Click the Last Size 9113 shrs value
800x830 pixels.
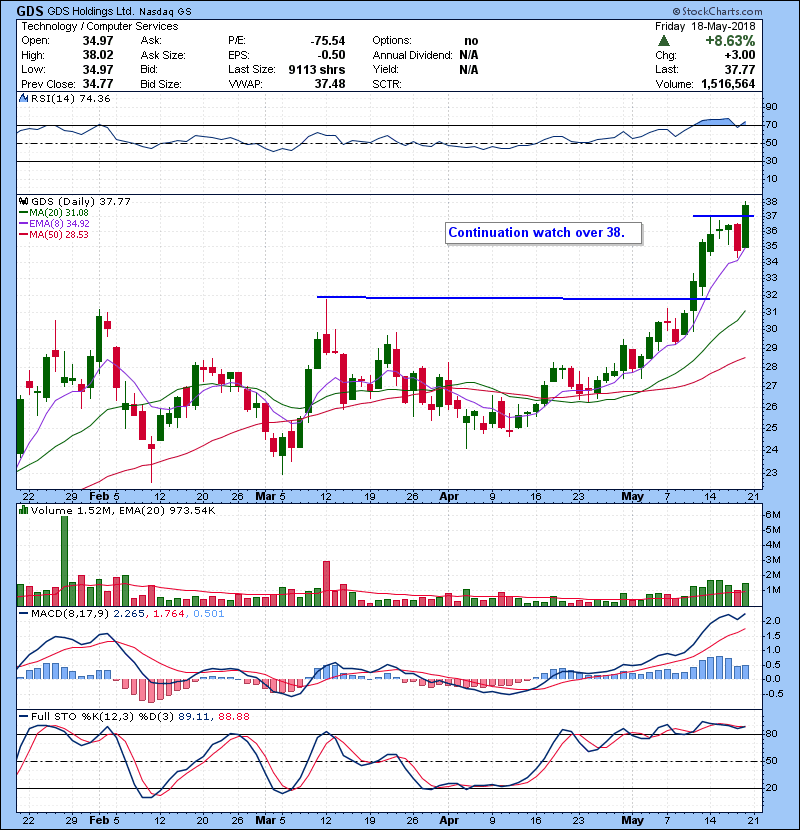pyautogui.click(x=317, y=69)
